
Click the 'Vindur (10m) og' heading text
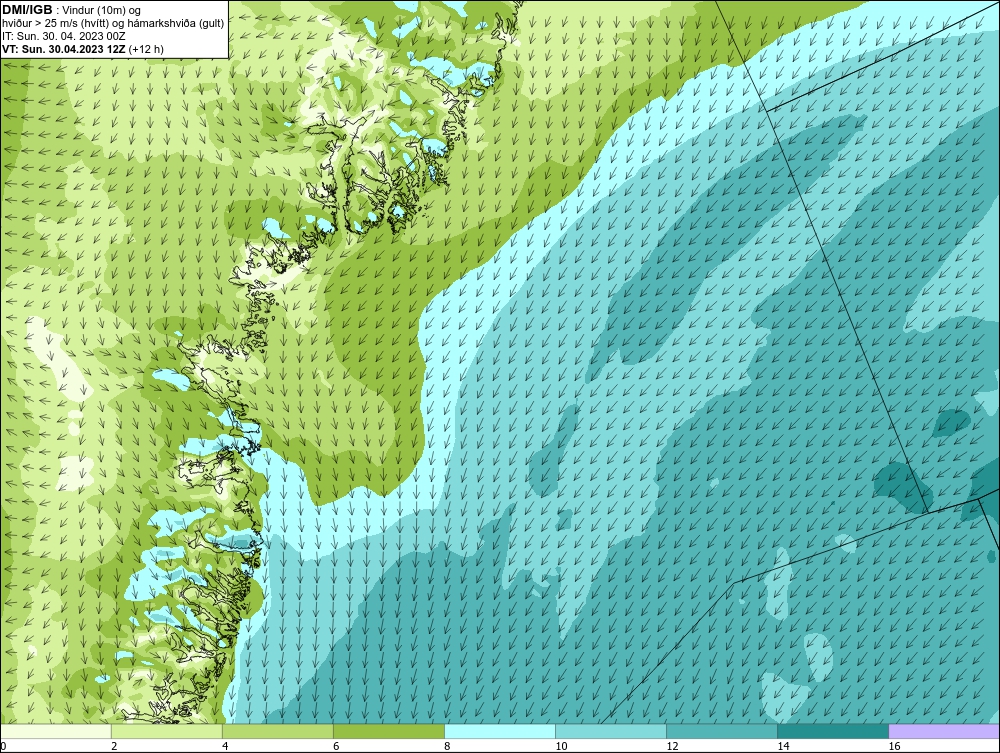coord(102,10)
